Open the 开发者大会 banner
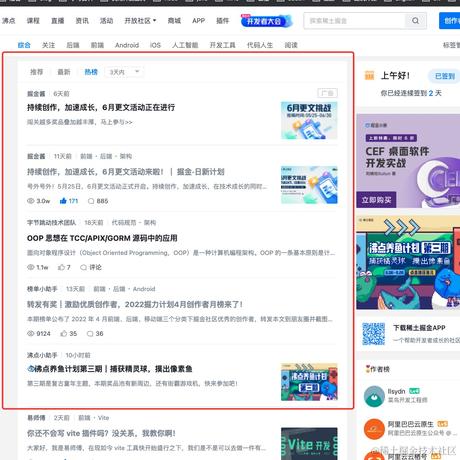 pyautogui.click(x=266, y=21)
